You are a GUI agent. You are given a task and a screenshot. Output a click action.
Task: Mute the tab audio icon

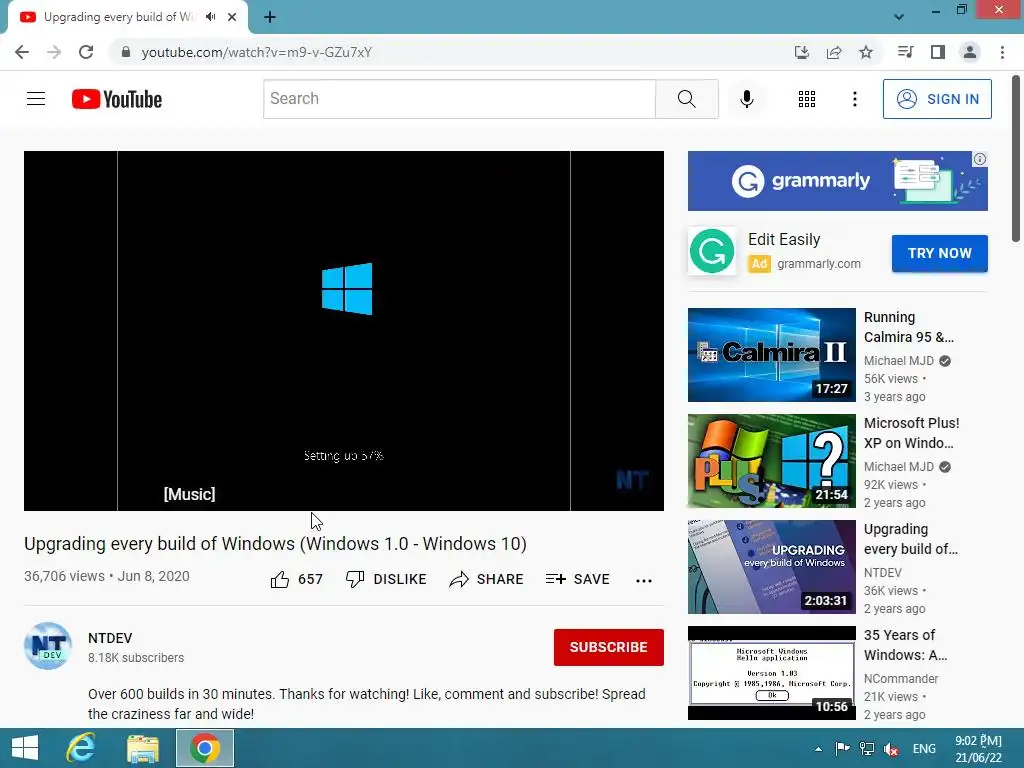[x=210, y=17]
